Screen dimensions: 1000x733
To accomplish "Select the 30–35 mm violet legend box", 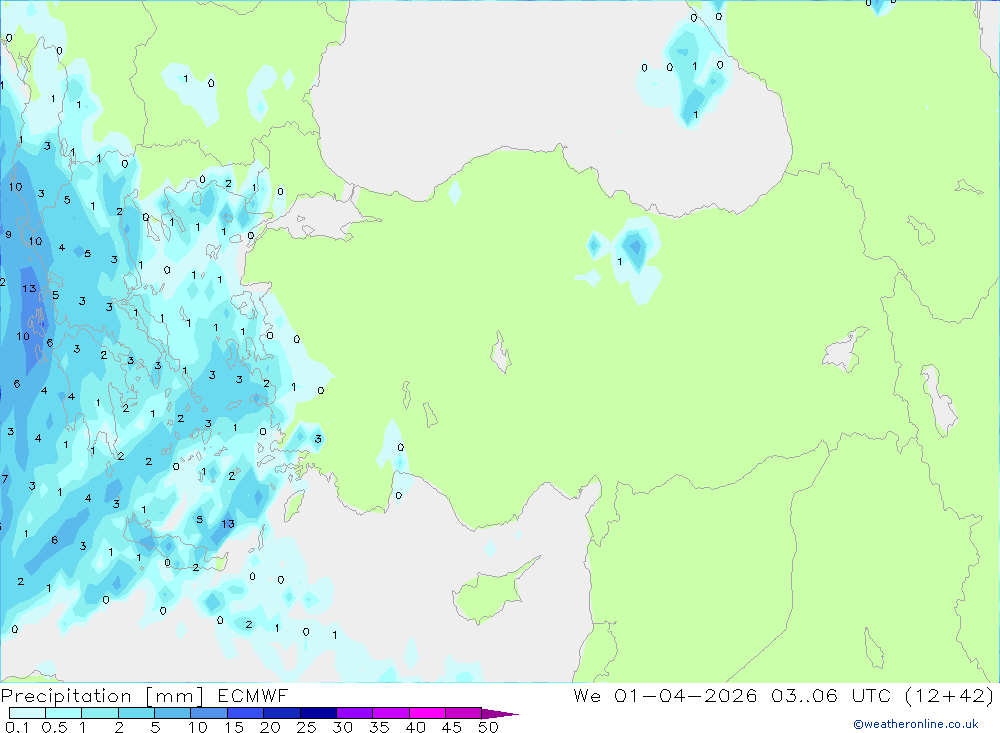I will pyautogui.click(x=355, y=713).
